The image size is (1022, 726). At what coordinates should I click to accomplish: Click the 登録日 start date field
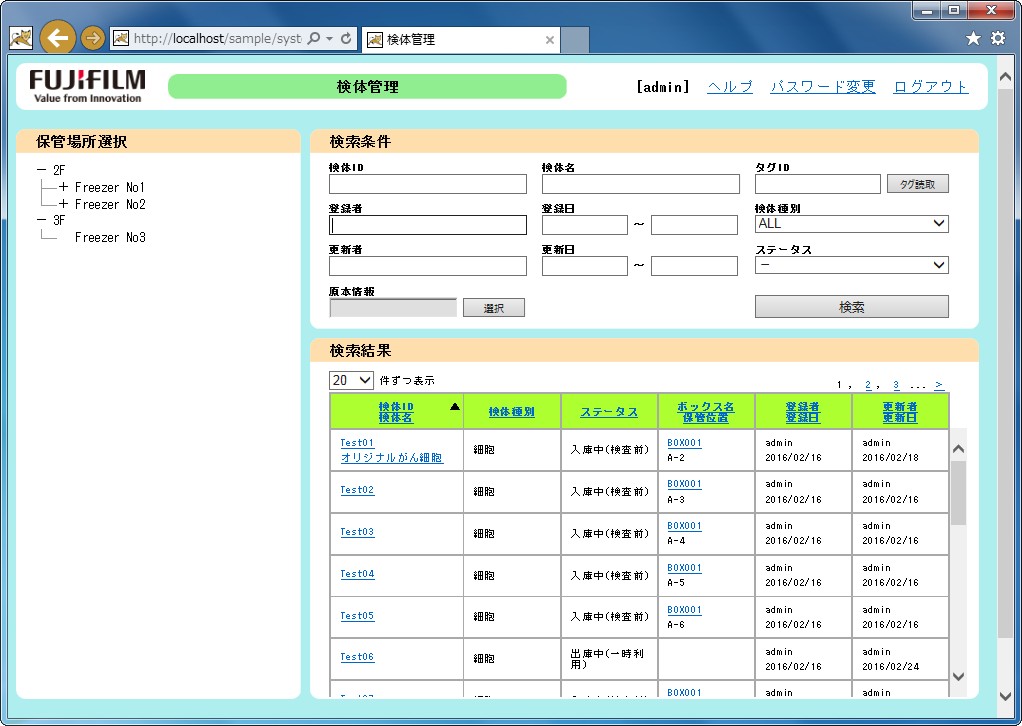point(585,225)
